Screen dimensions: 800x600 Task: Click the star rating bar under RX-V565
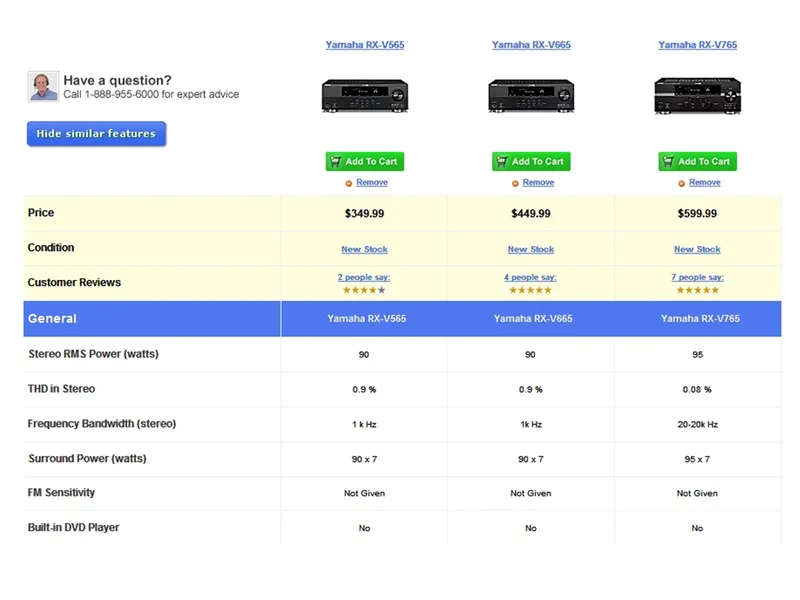point(364,289)
